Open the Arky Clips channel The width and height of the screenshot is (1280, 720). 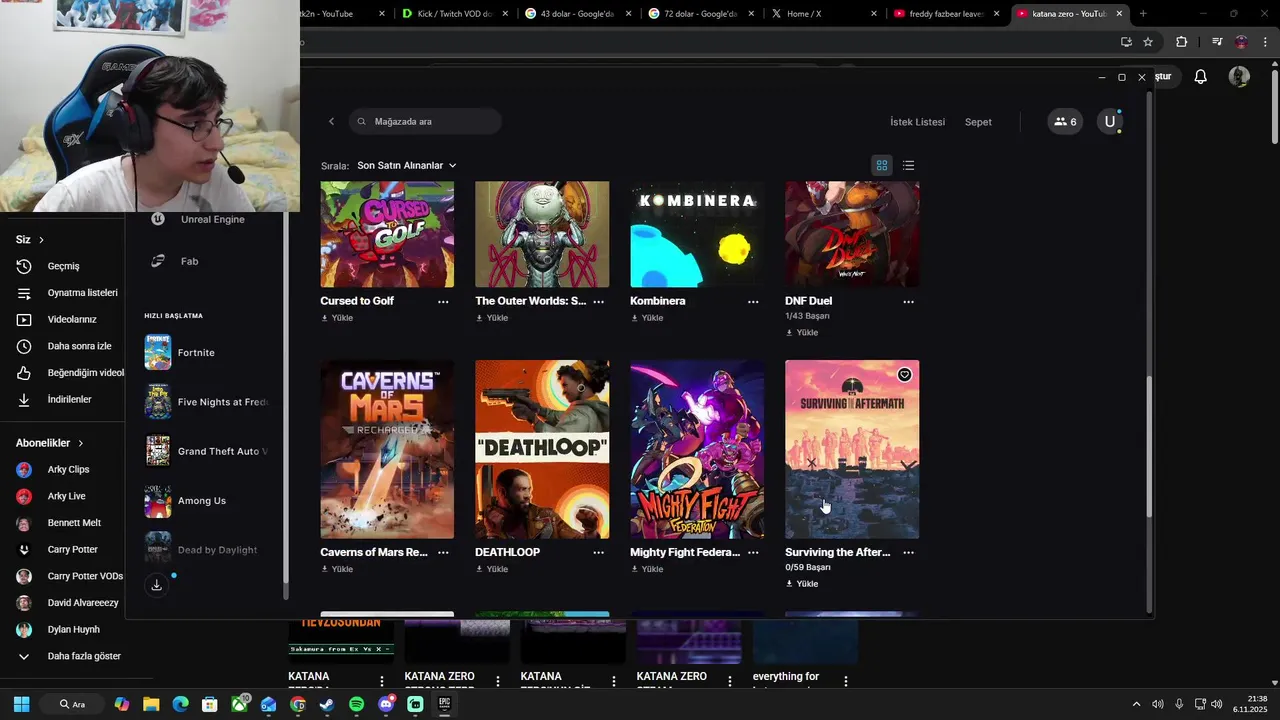coord(66,469)
